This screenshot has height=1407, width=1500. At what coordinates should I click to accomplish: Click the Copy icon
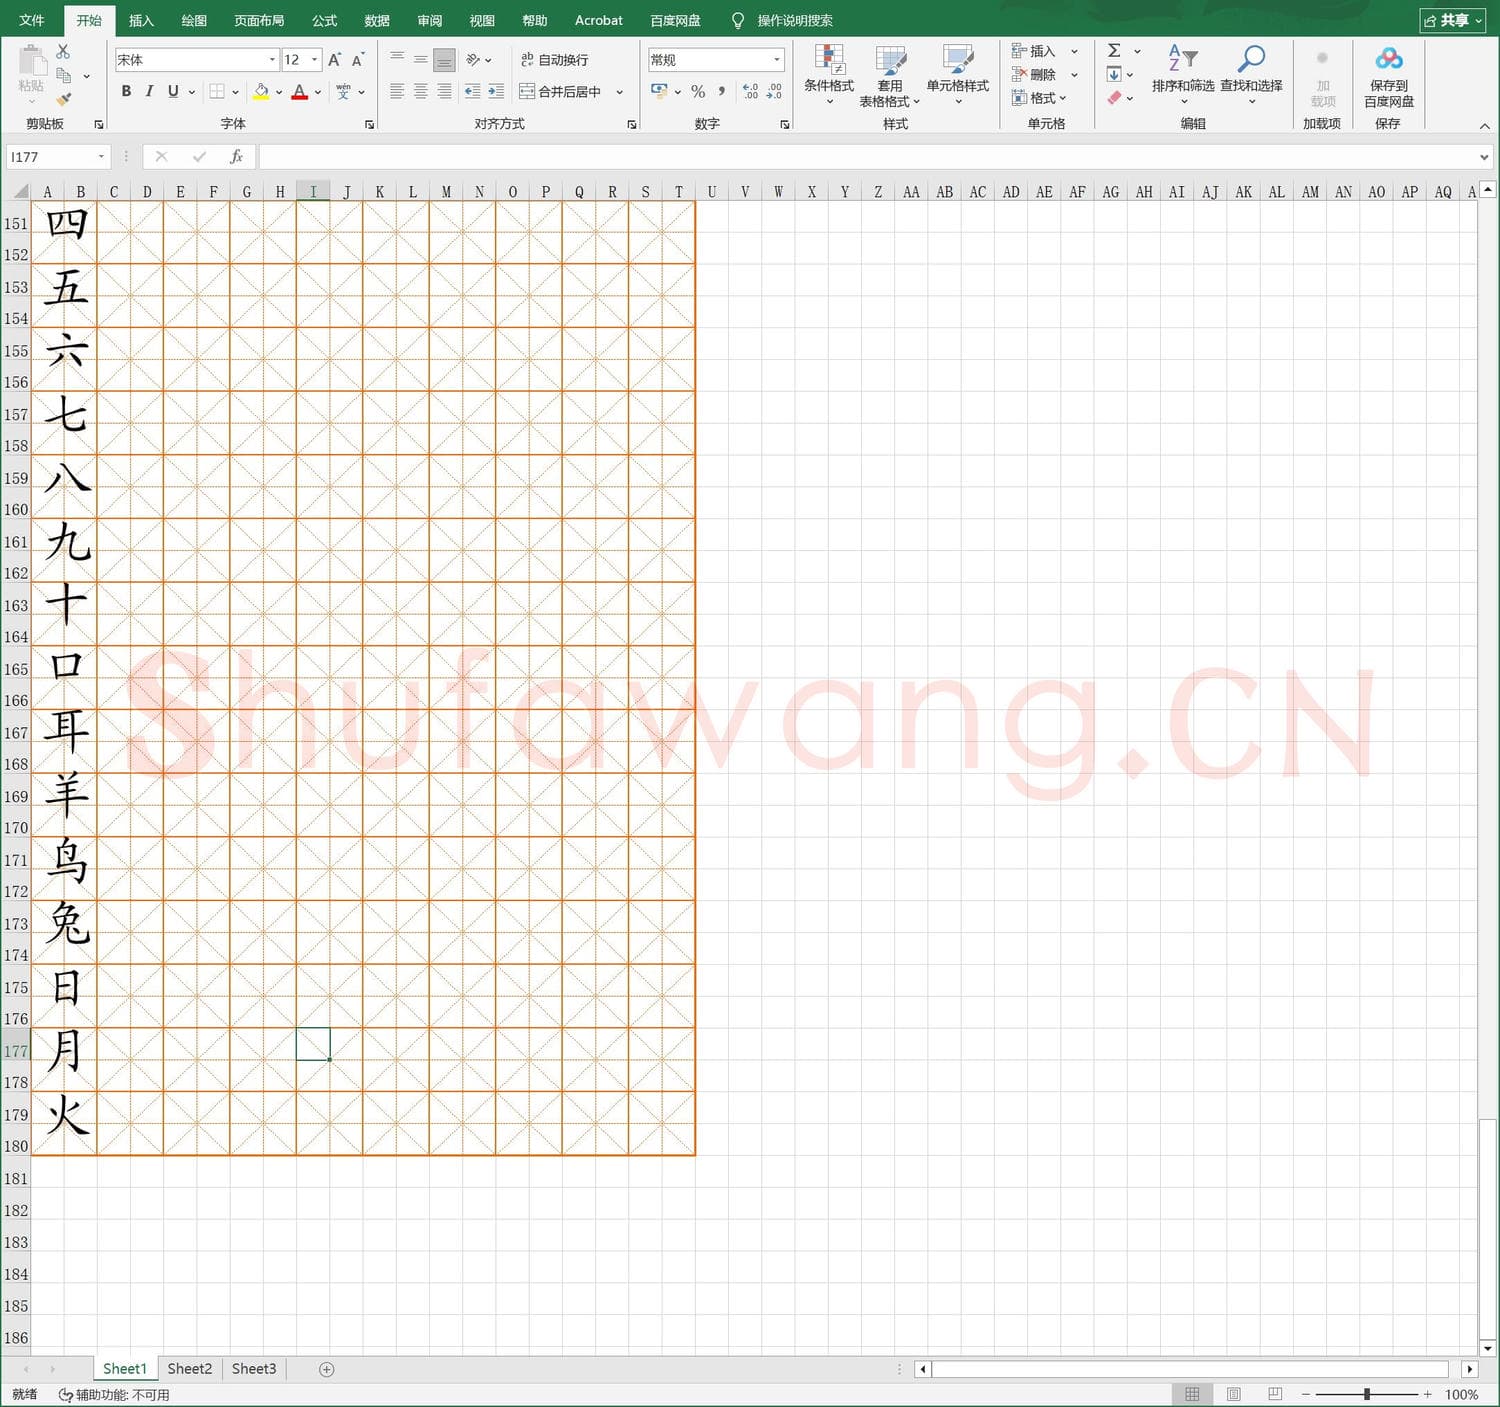64,76
